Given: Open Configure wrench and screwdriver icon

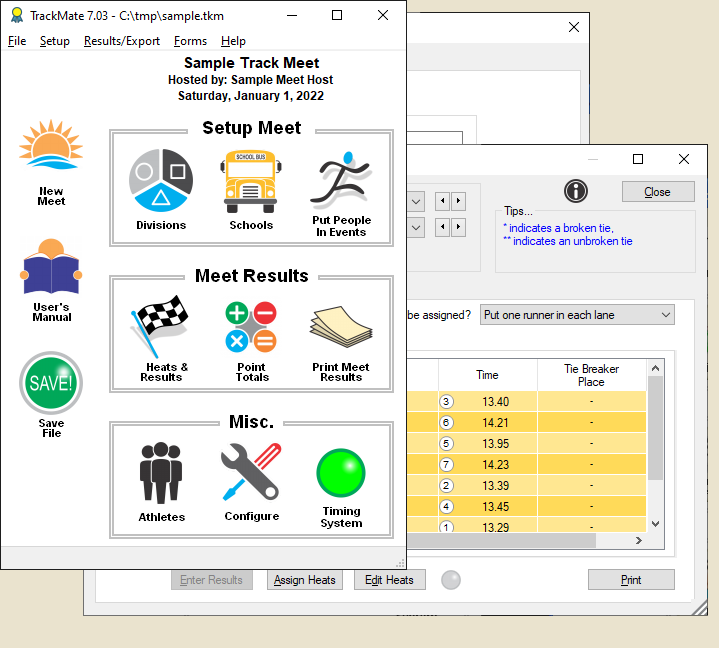Looking at the screenshot, I should pos(251,472).
